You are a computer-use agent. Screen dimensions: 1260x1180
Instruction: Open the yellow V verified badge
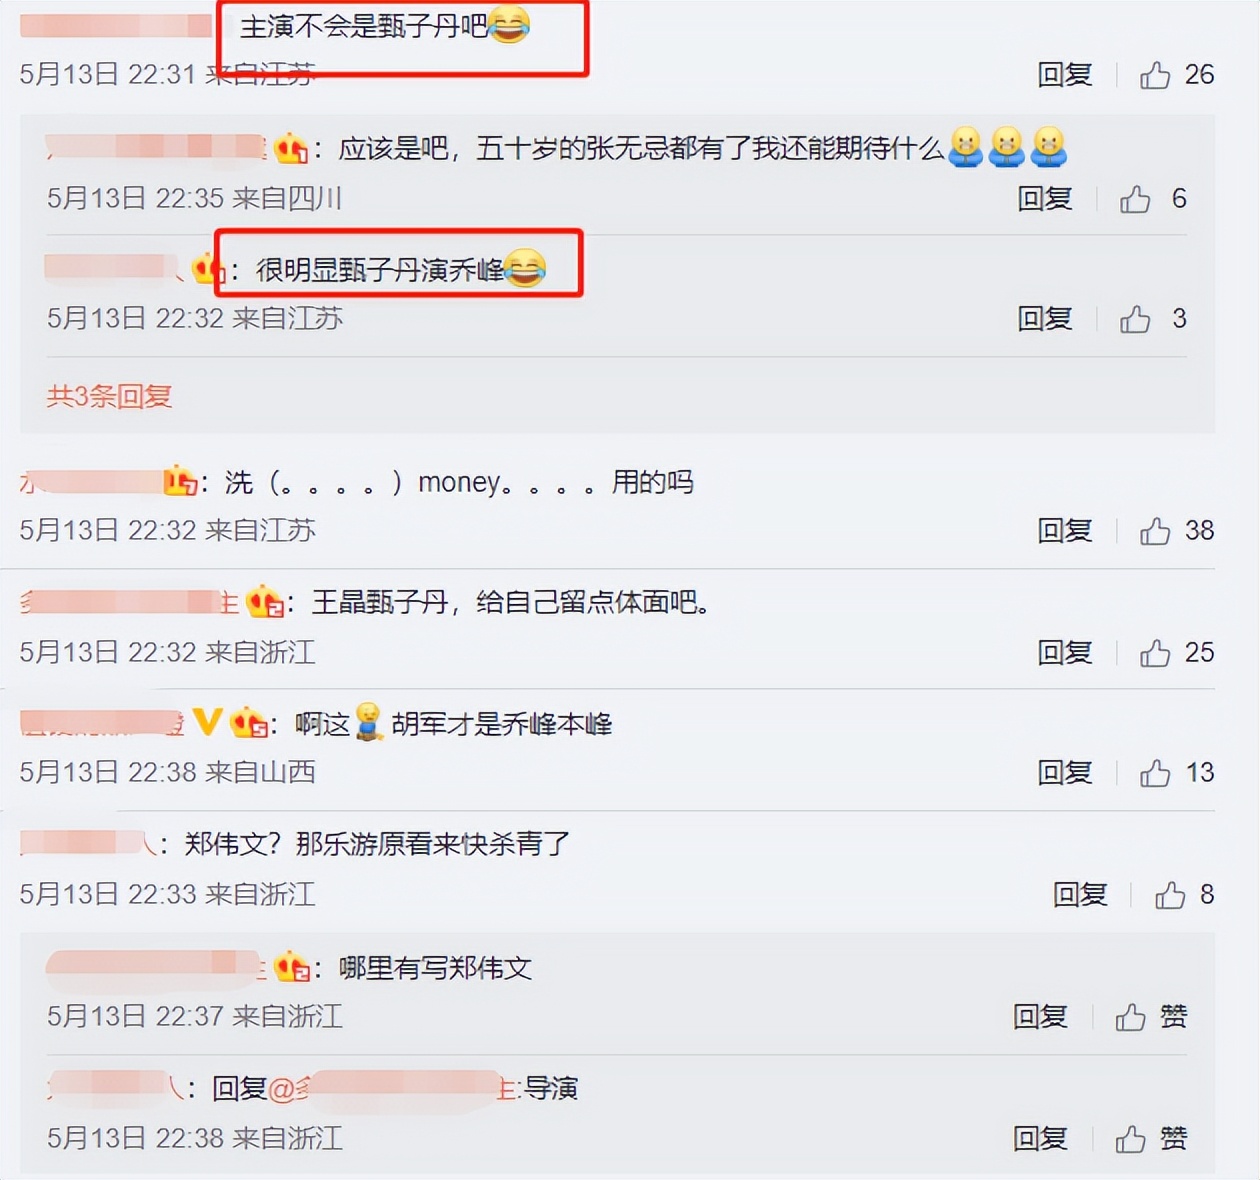pyautogui.click(x=207, y=721)
